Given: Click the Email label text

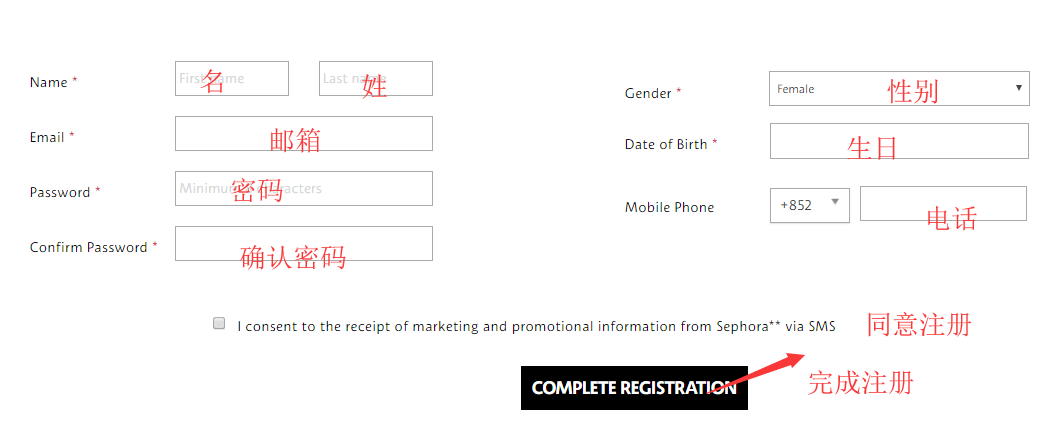Looking at the screenshot, I should [x=47, y=138].
